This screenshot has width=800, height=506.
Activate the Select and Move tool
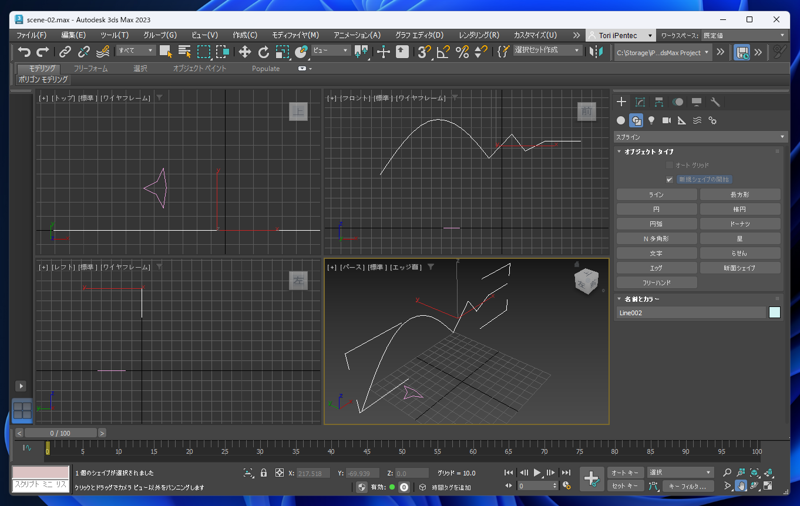click(244, 52)
